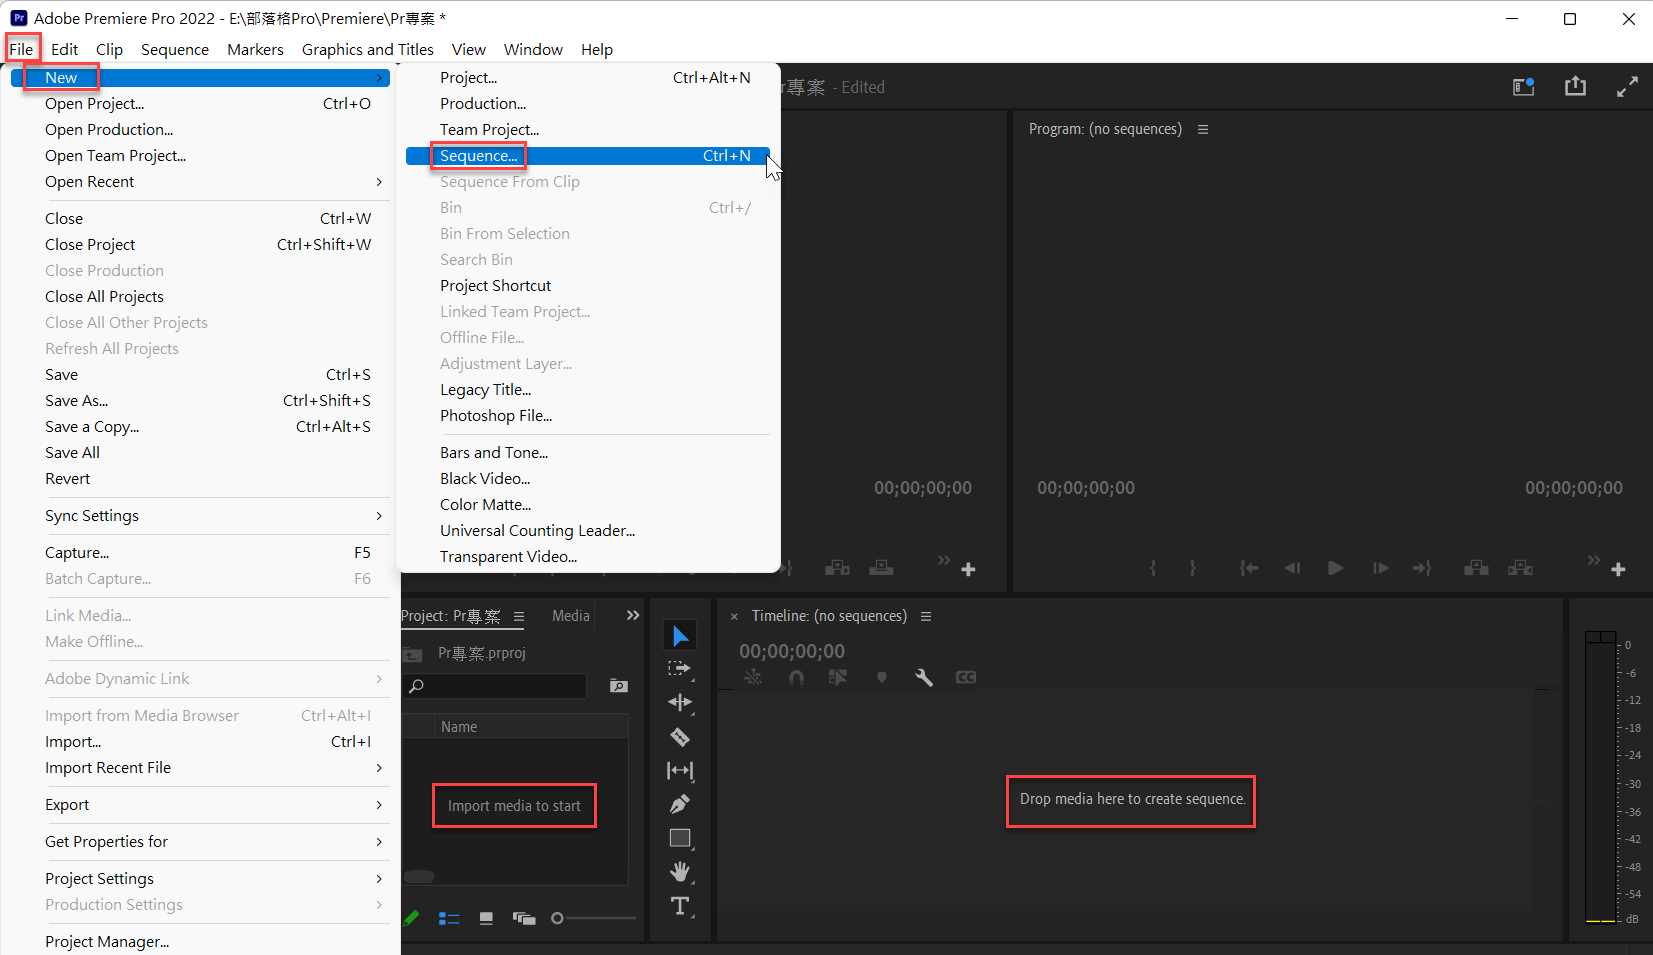The width and height of the screenshot is (1653, 955).
Task: Click the Name column header
Action: [x=459, y=727]
